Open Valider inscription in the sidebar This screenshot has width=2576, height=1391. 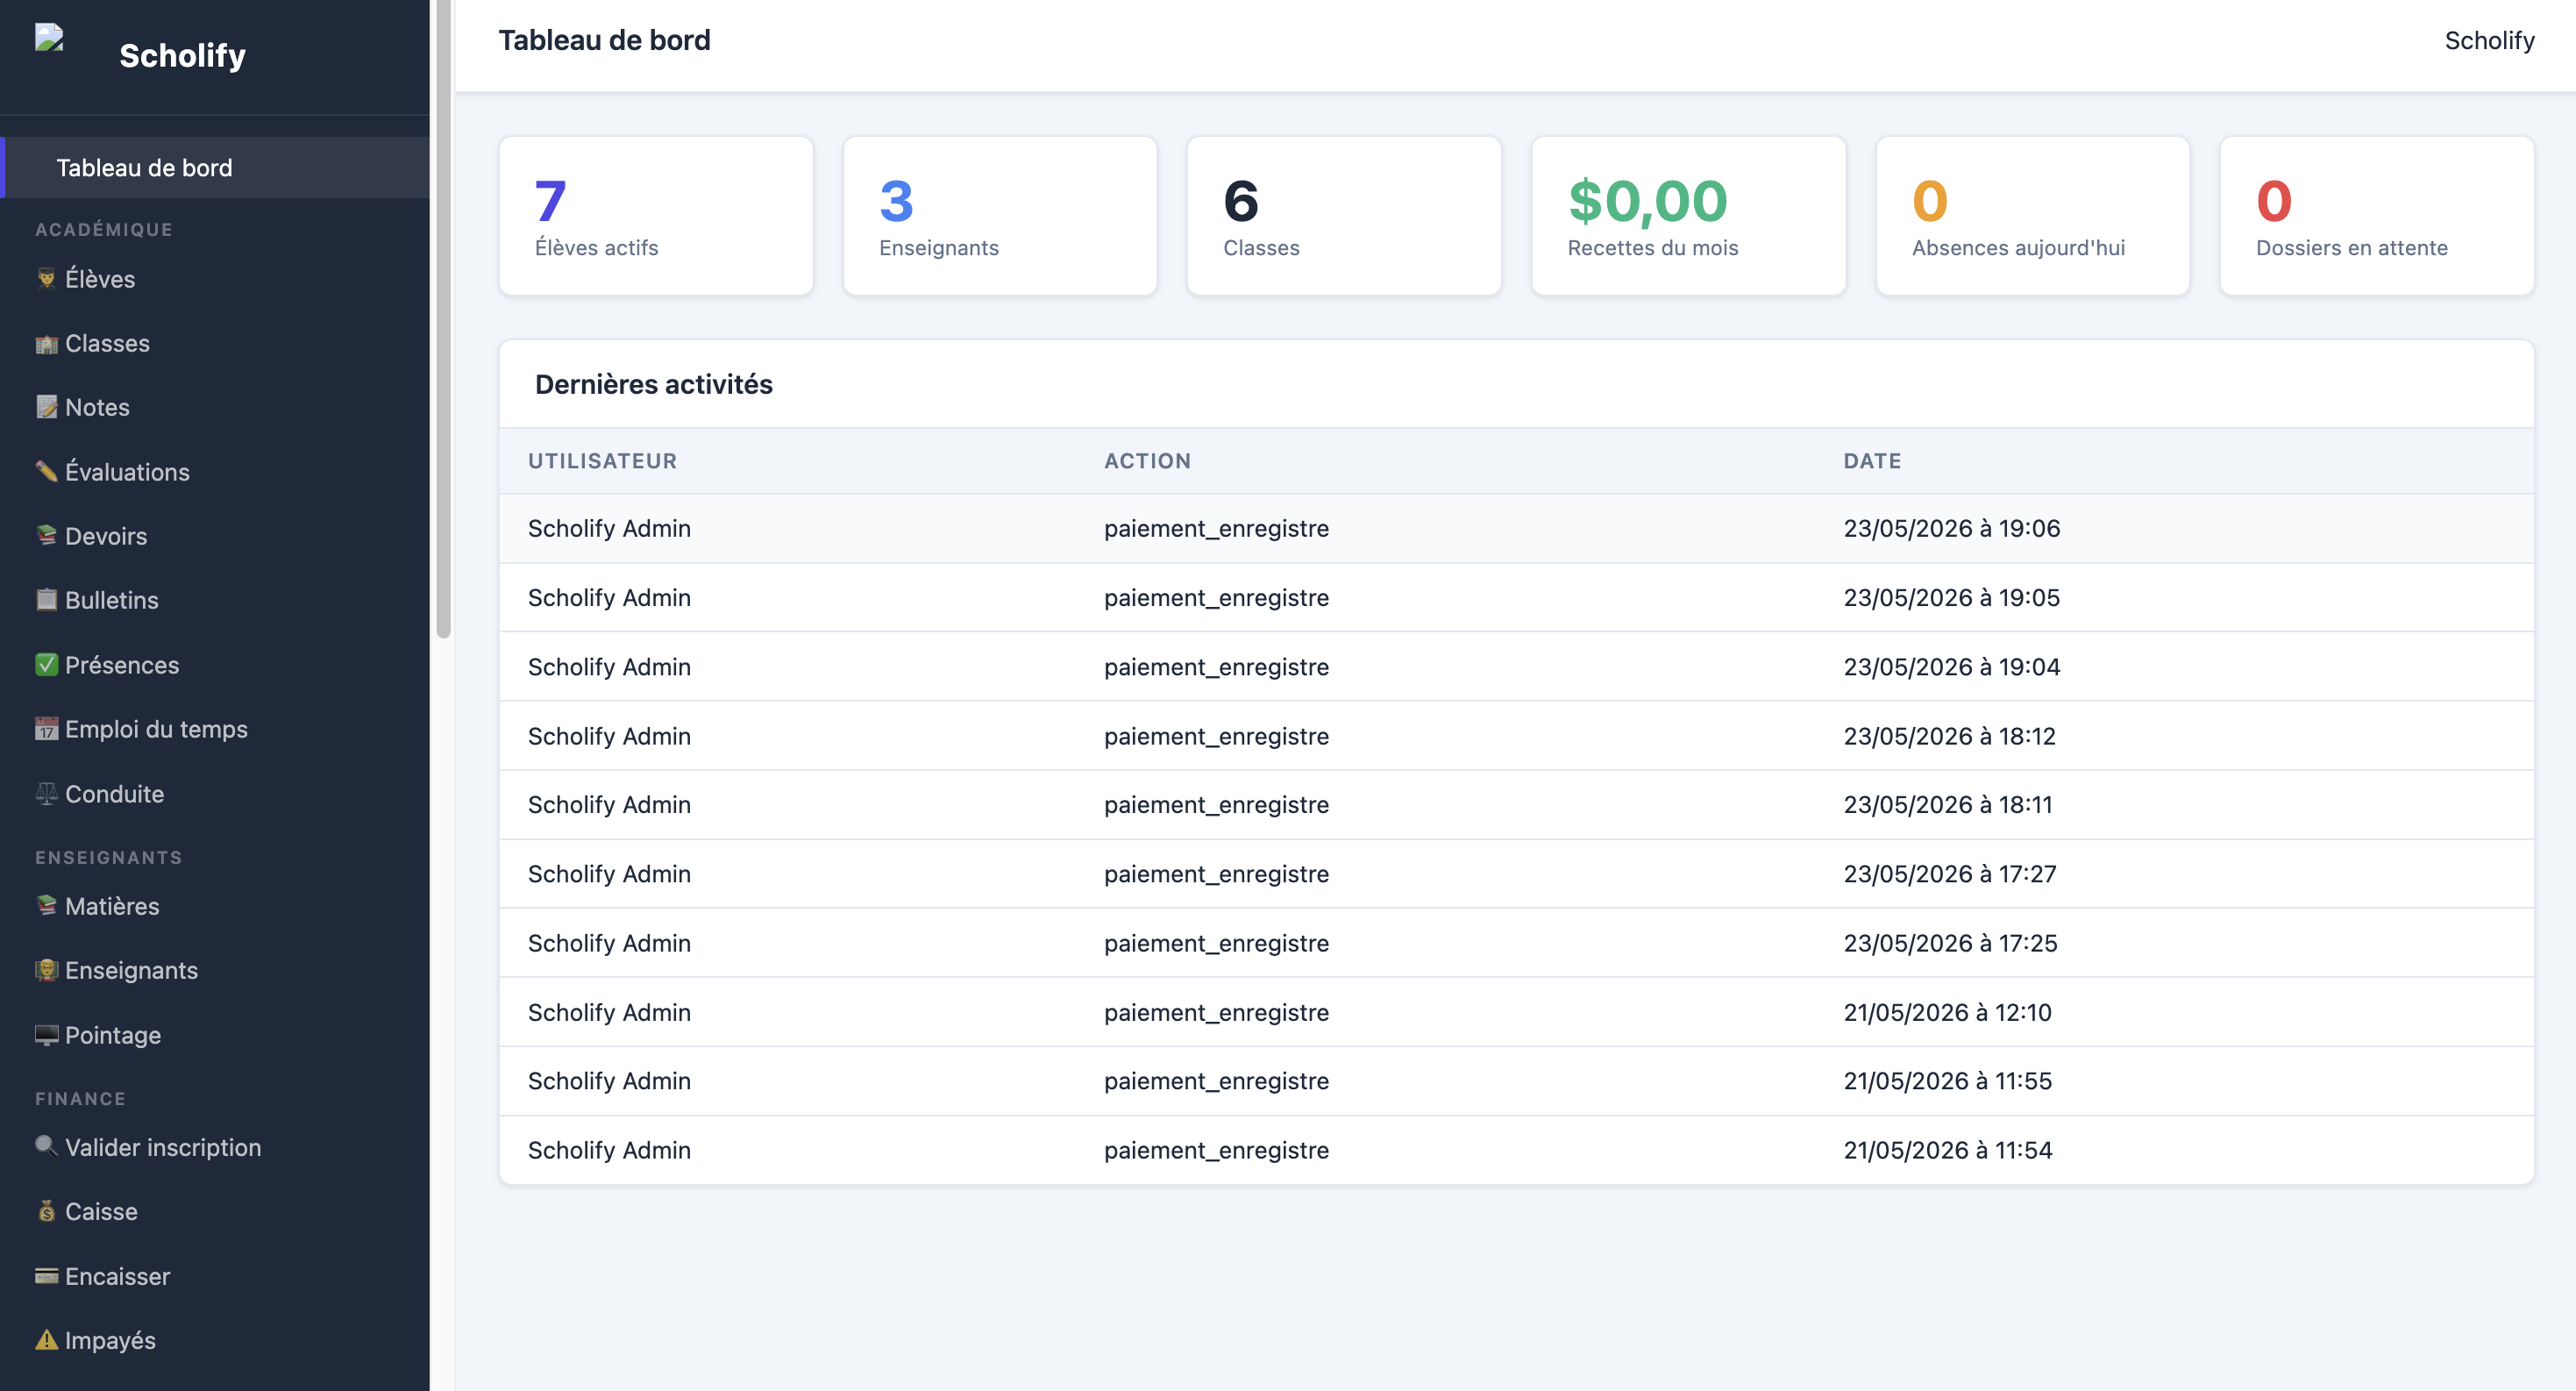click(x=215, y=1147)
